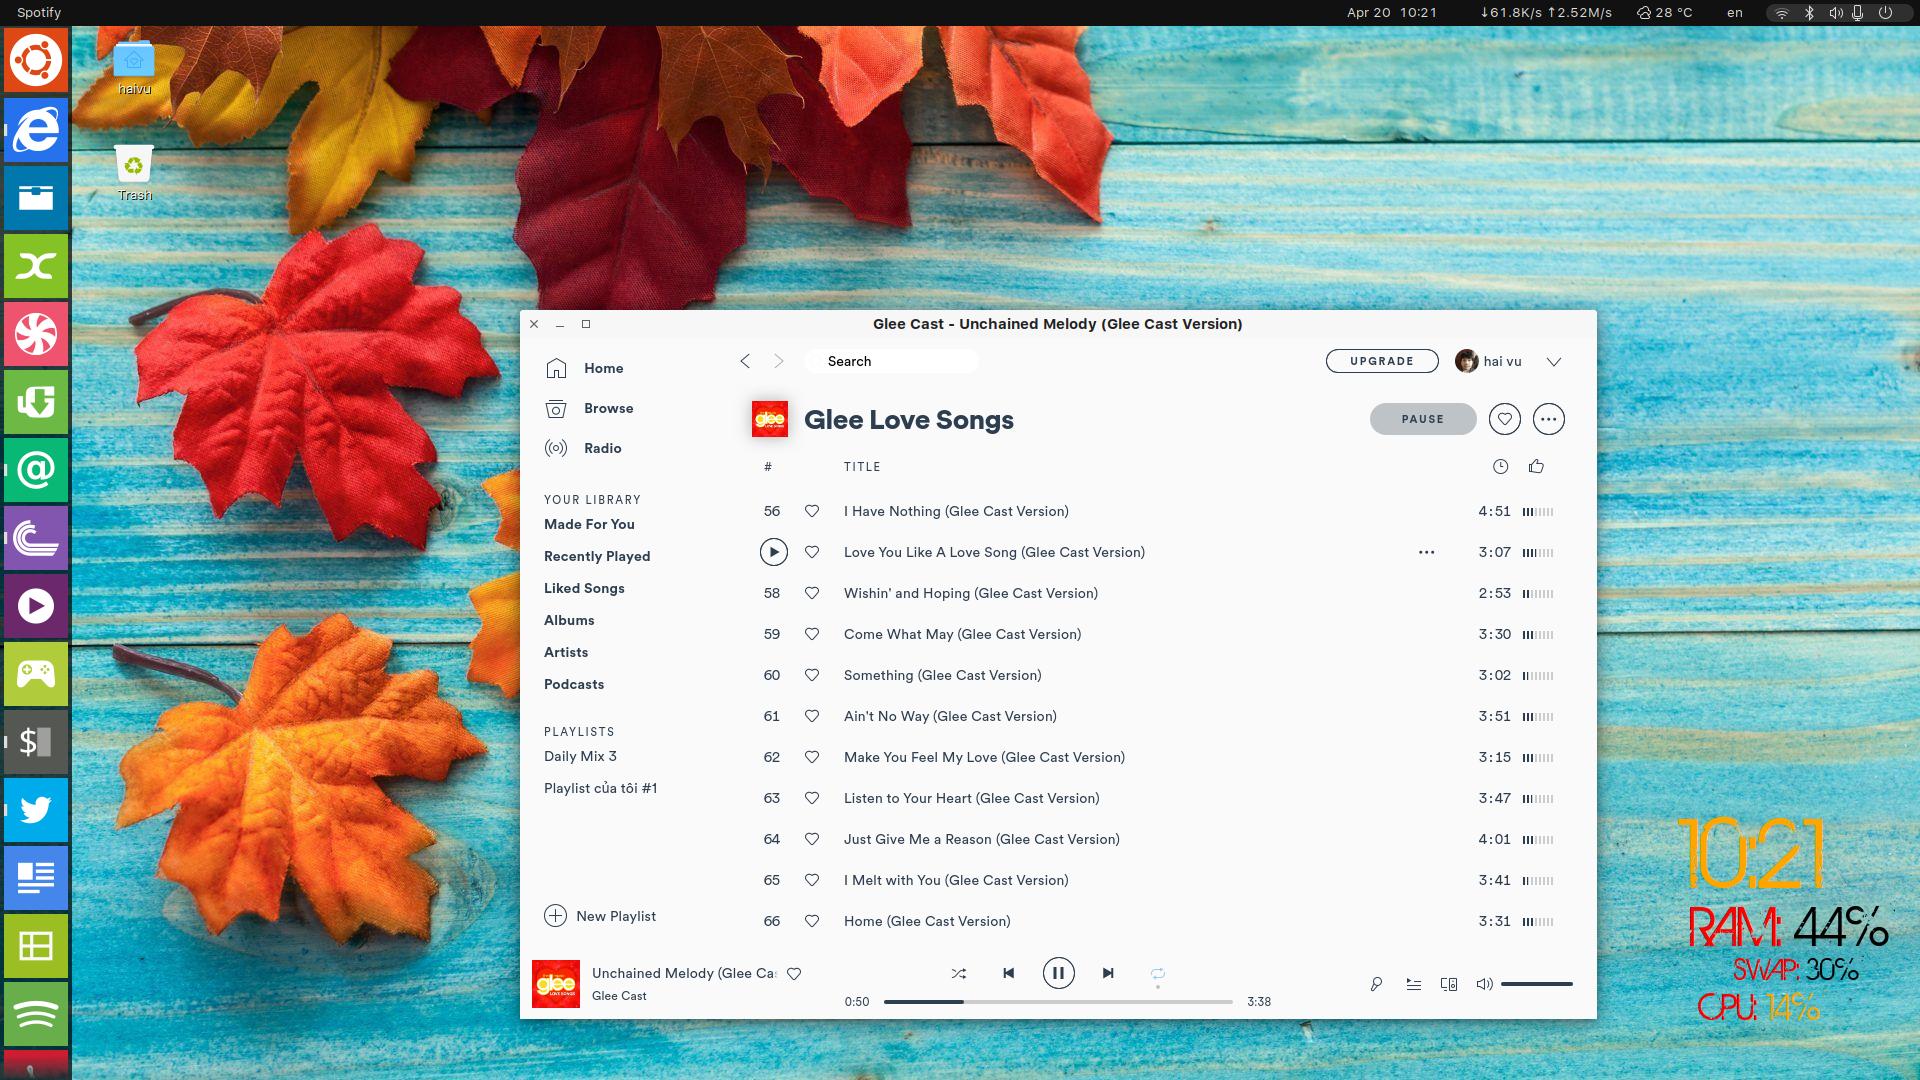
Task: Open the lyrics microphone icon
Action: [x=1376, y=984]
